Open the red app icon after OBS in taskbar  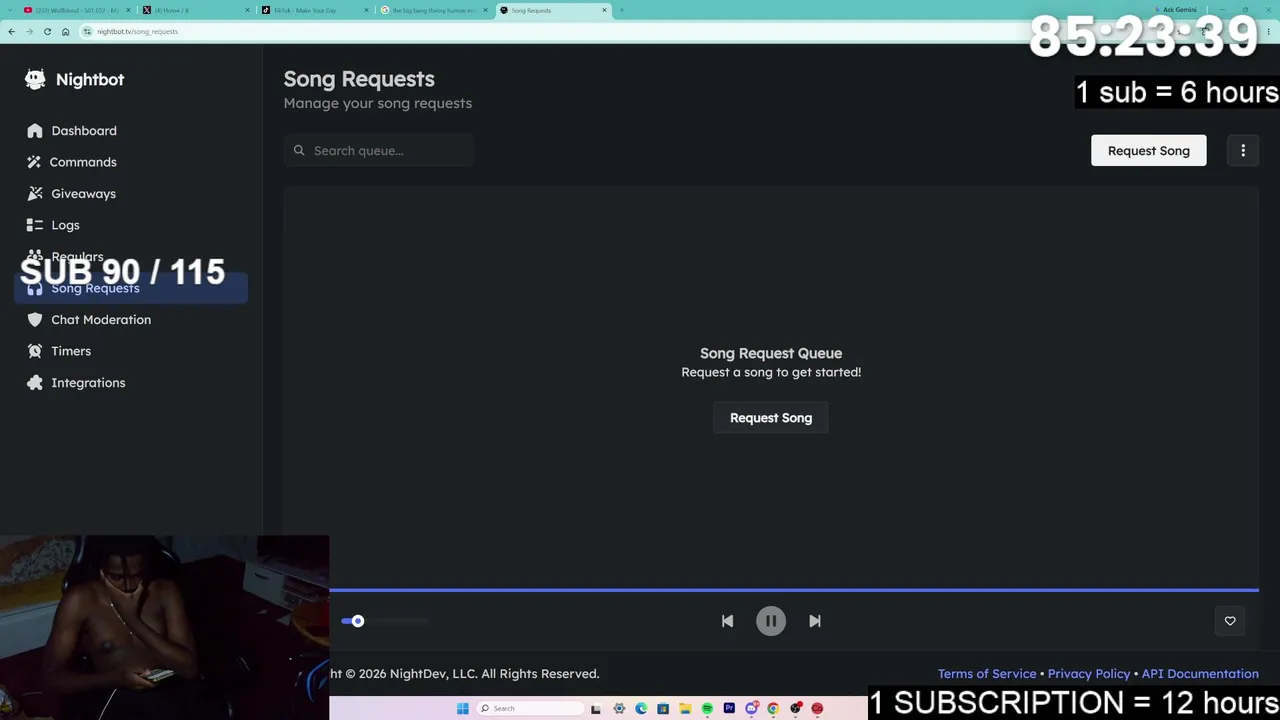(818, 709)
